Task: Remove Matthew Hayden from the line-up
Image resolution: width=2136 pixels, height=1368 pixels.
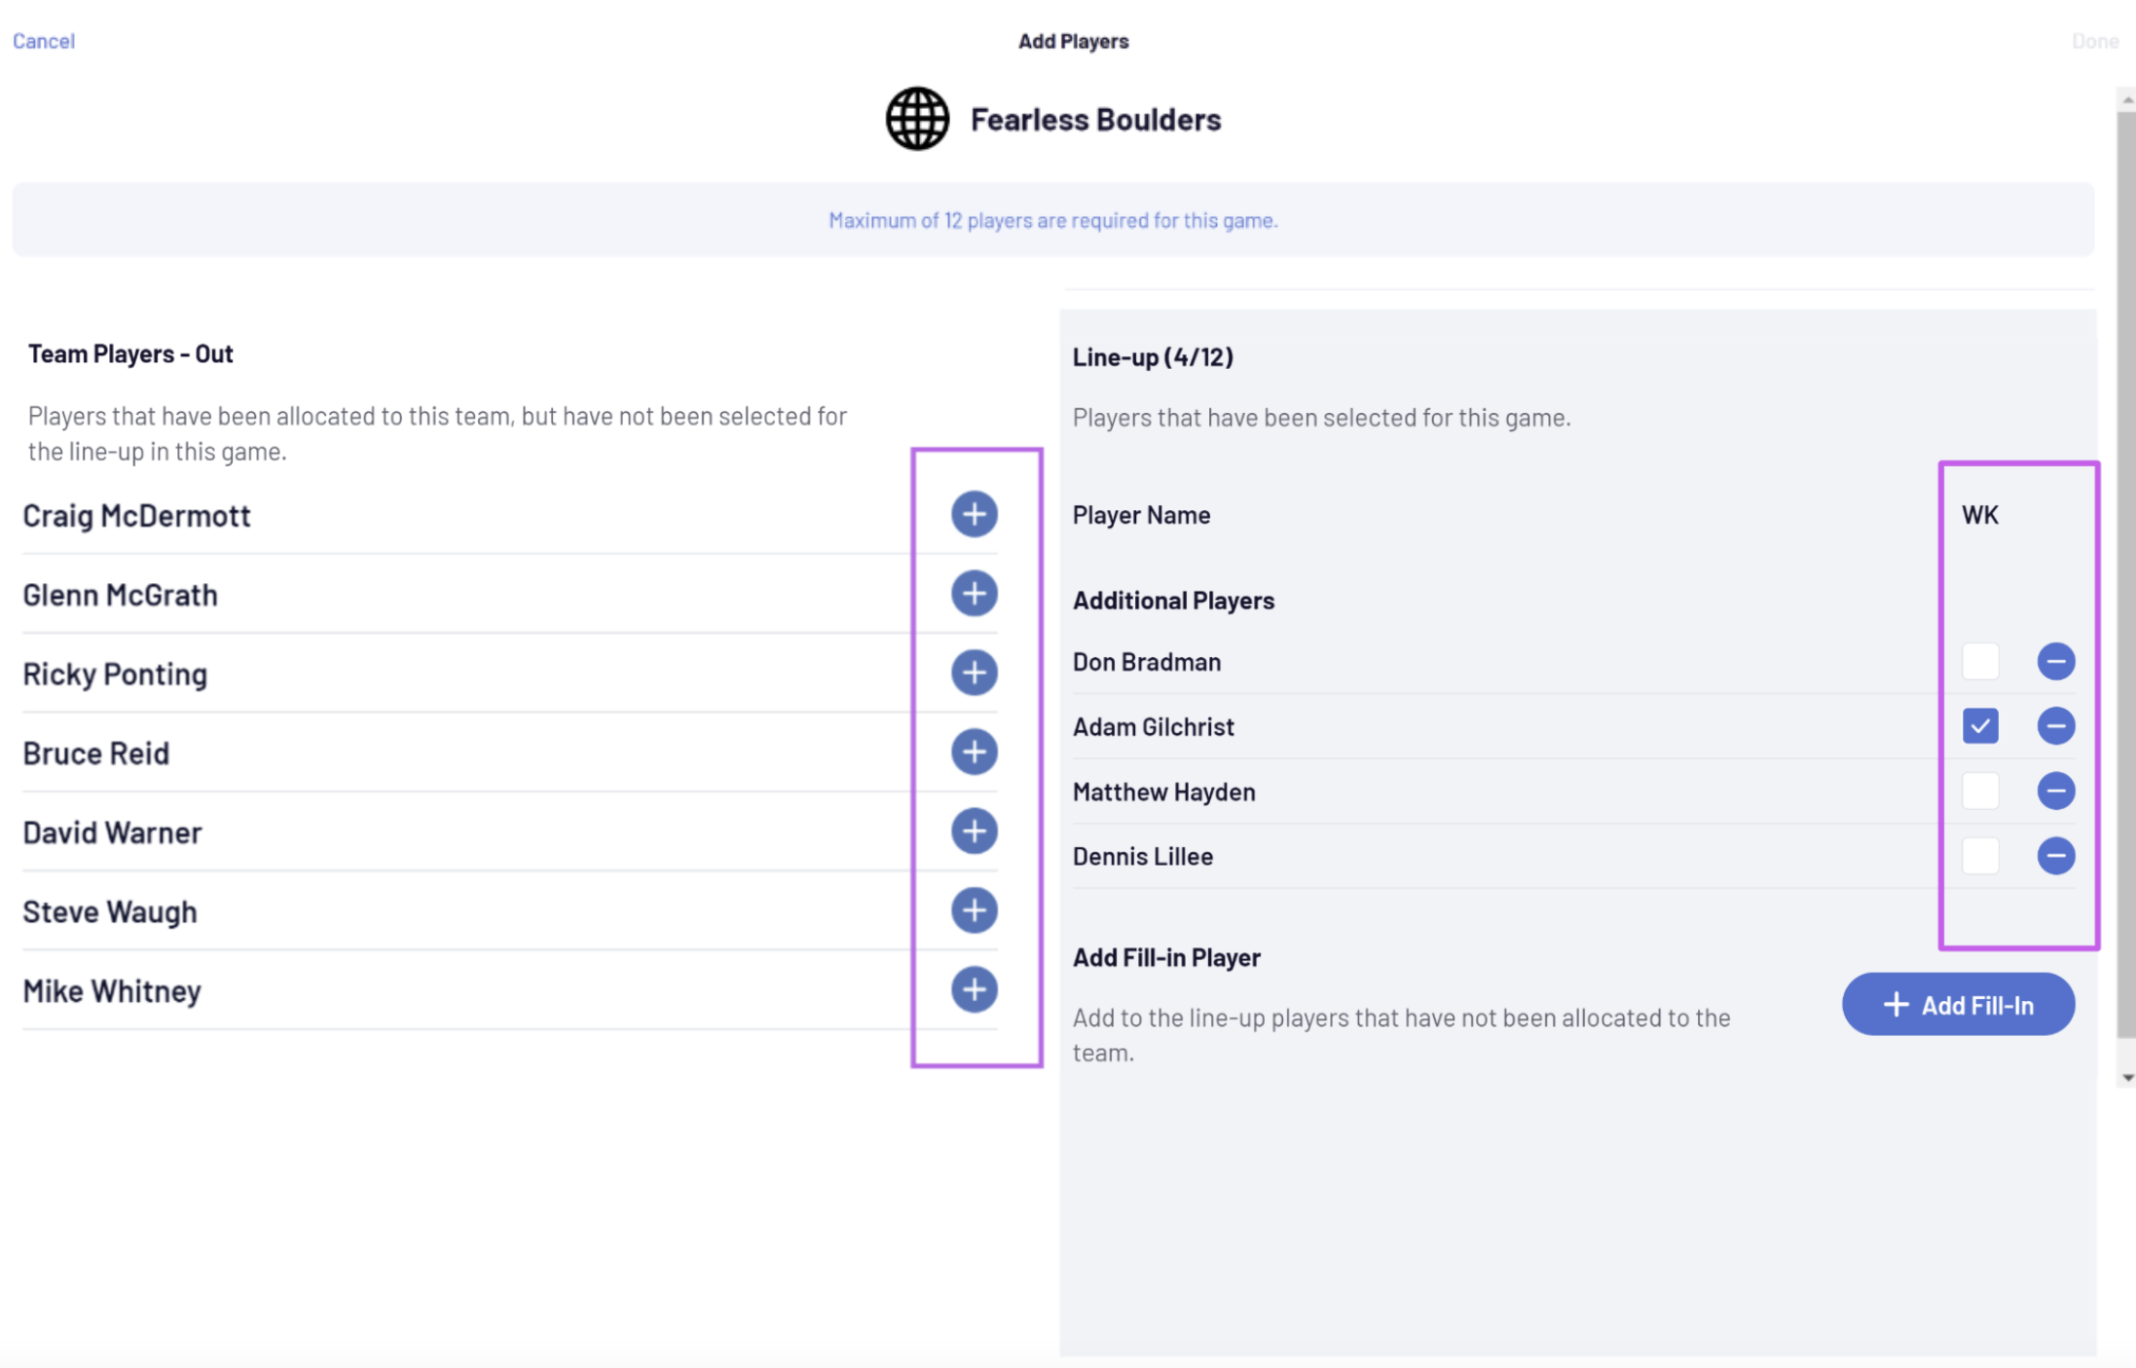Action: (x=2056, y=791)
